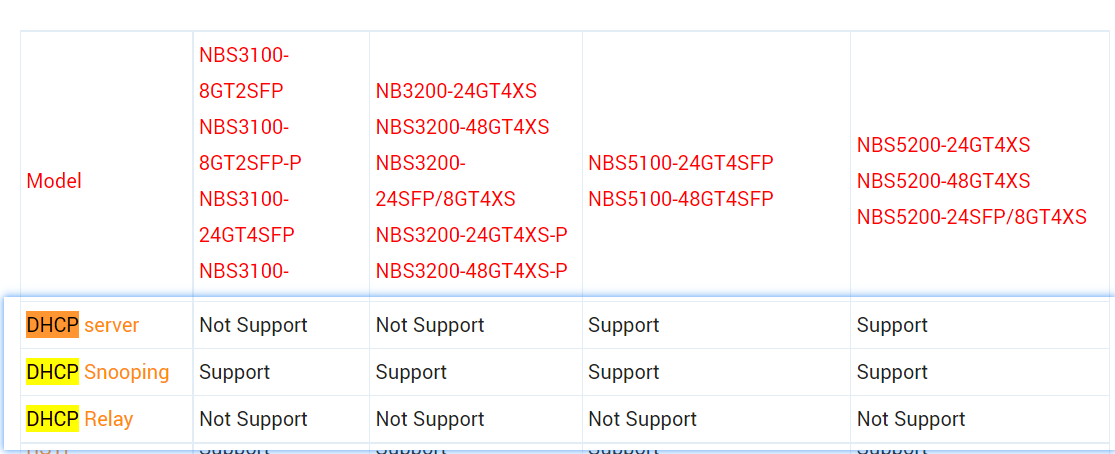The height and width of the screenshot is (454, 1115).
Task: Click the red Model header cell
Action: point(54,181)
